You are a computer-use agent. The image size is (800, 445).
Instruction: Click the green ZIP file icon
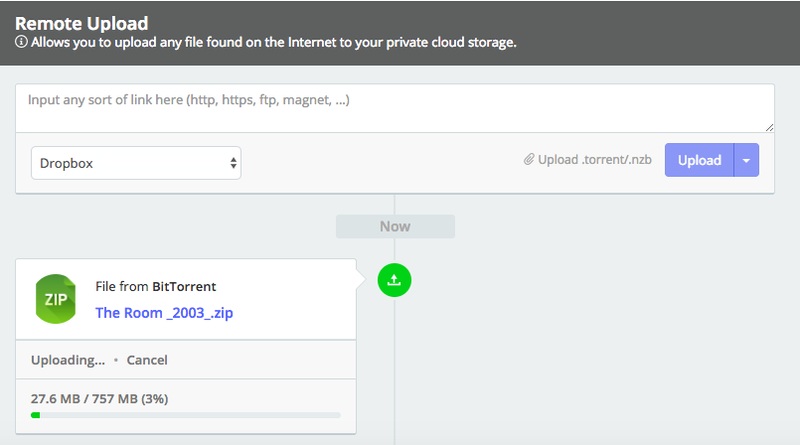tap(55, 298)
